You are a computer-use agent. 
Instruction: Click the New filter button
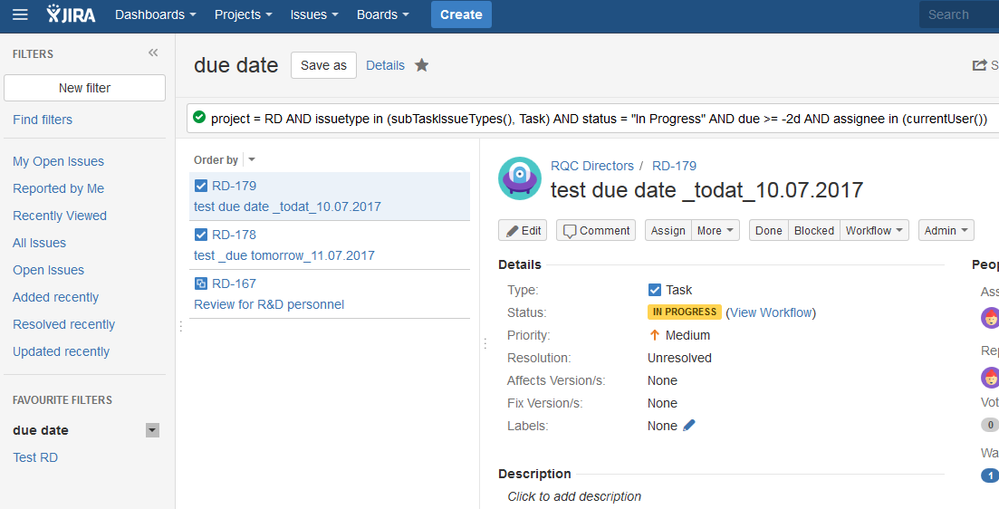click(85, 88)
